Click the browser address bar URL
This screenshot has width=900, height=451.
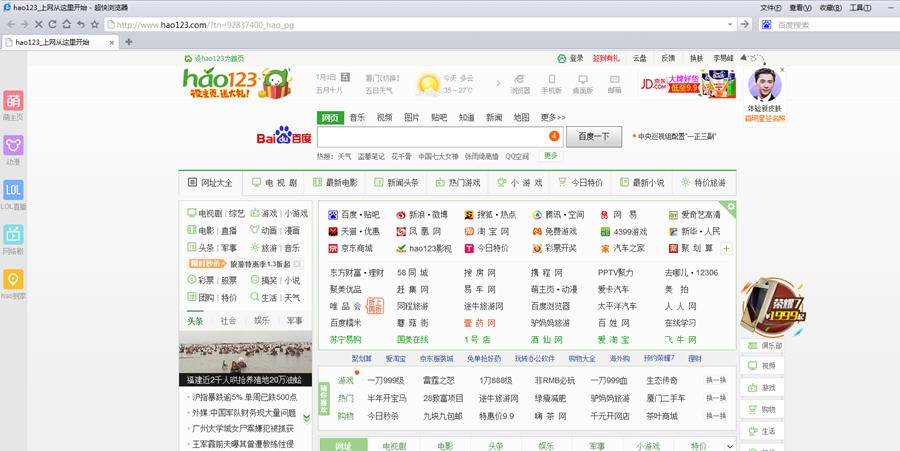click(205, 25)
